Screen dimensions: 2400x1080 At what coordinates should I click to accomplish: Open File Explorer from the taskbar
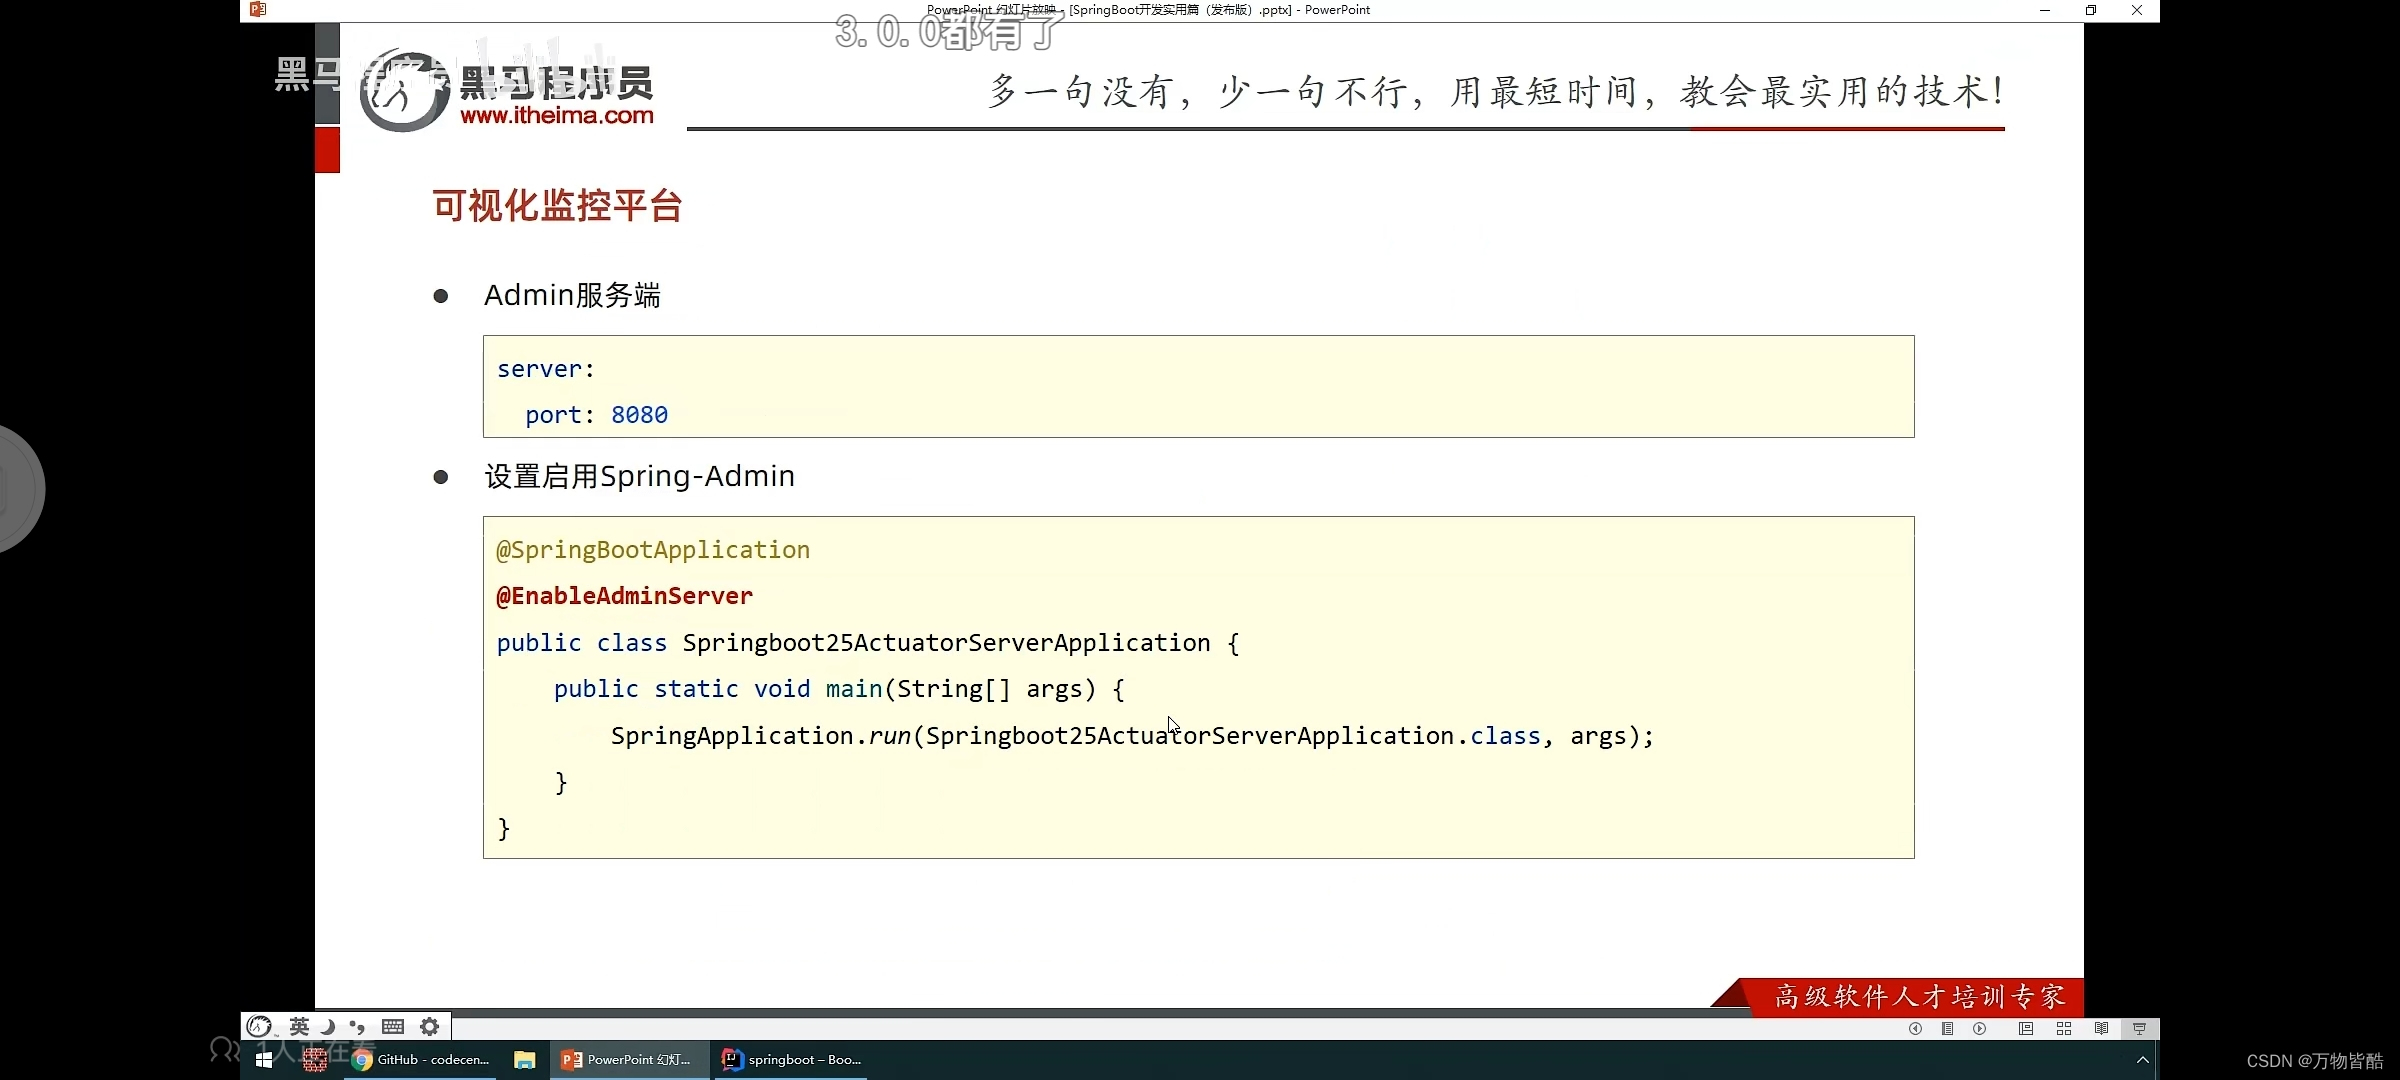(x=524, y=1059)
